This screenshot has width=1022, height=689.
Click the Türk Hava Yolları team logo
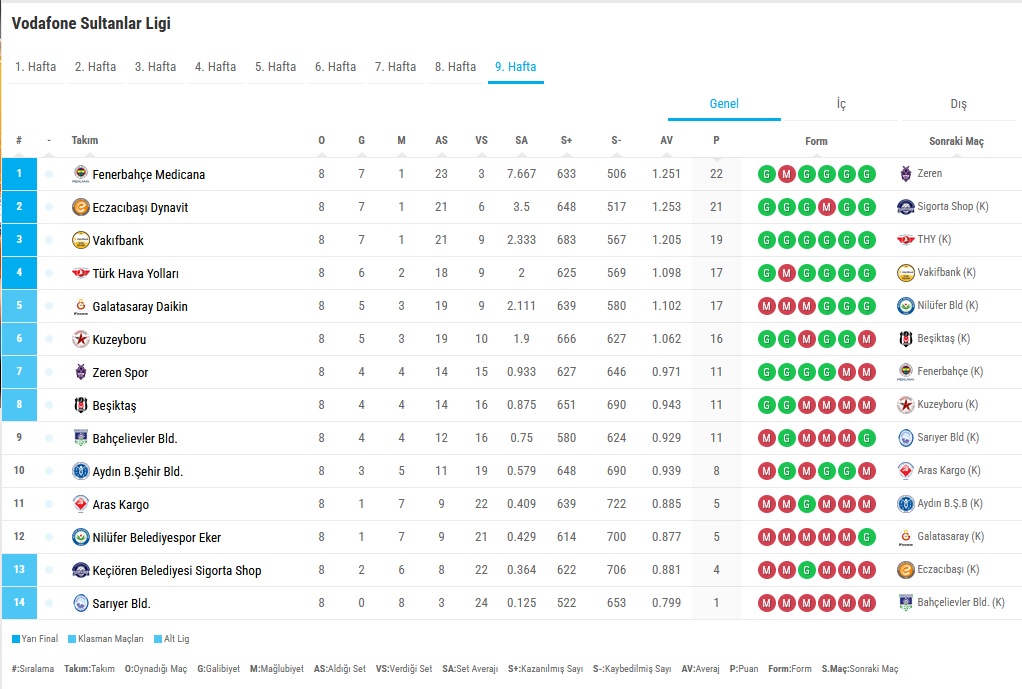coord(80,273)
